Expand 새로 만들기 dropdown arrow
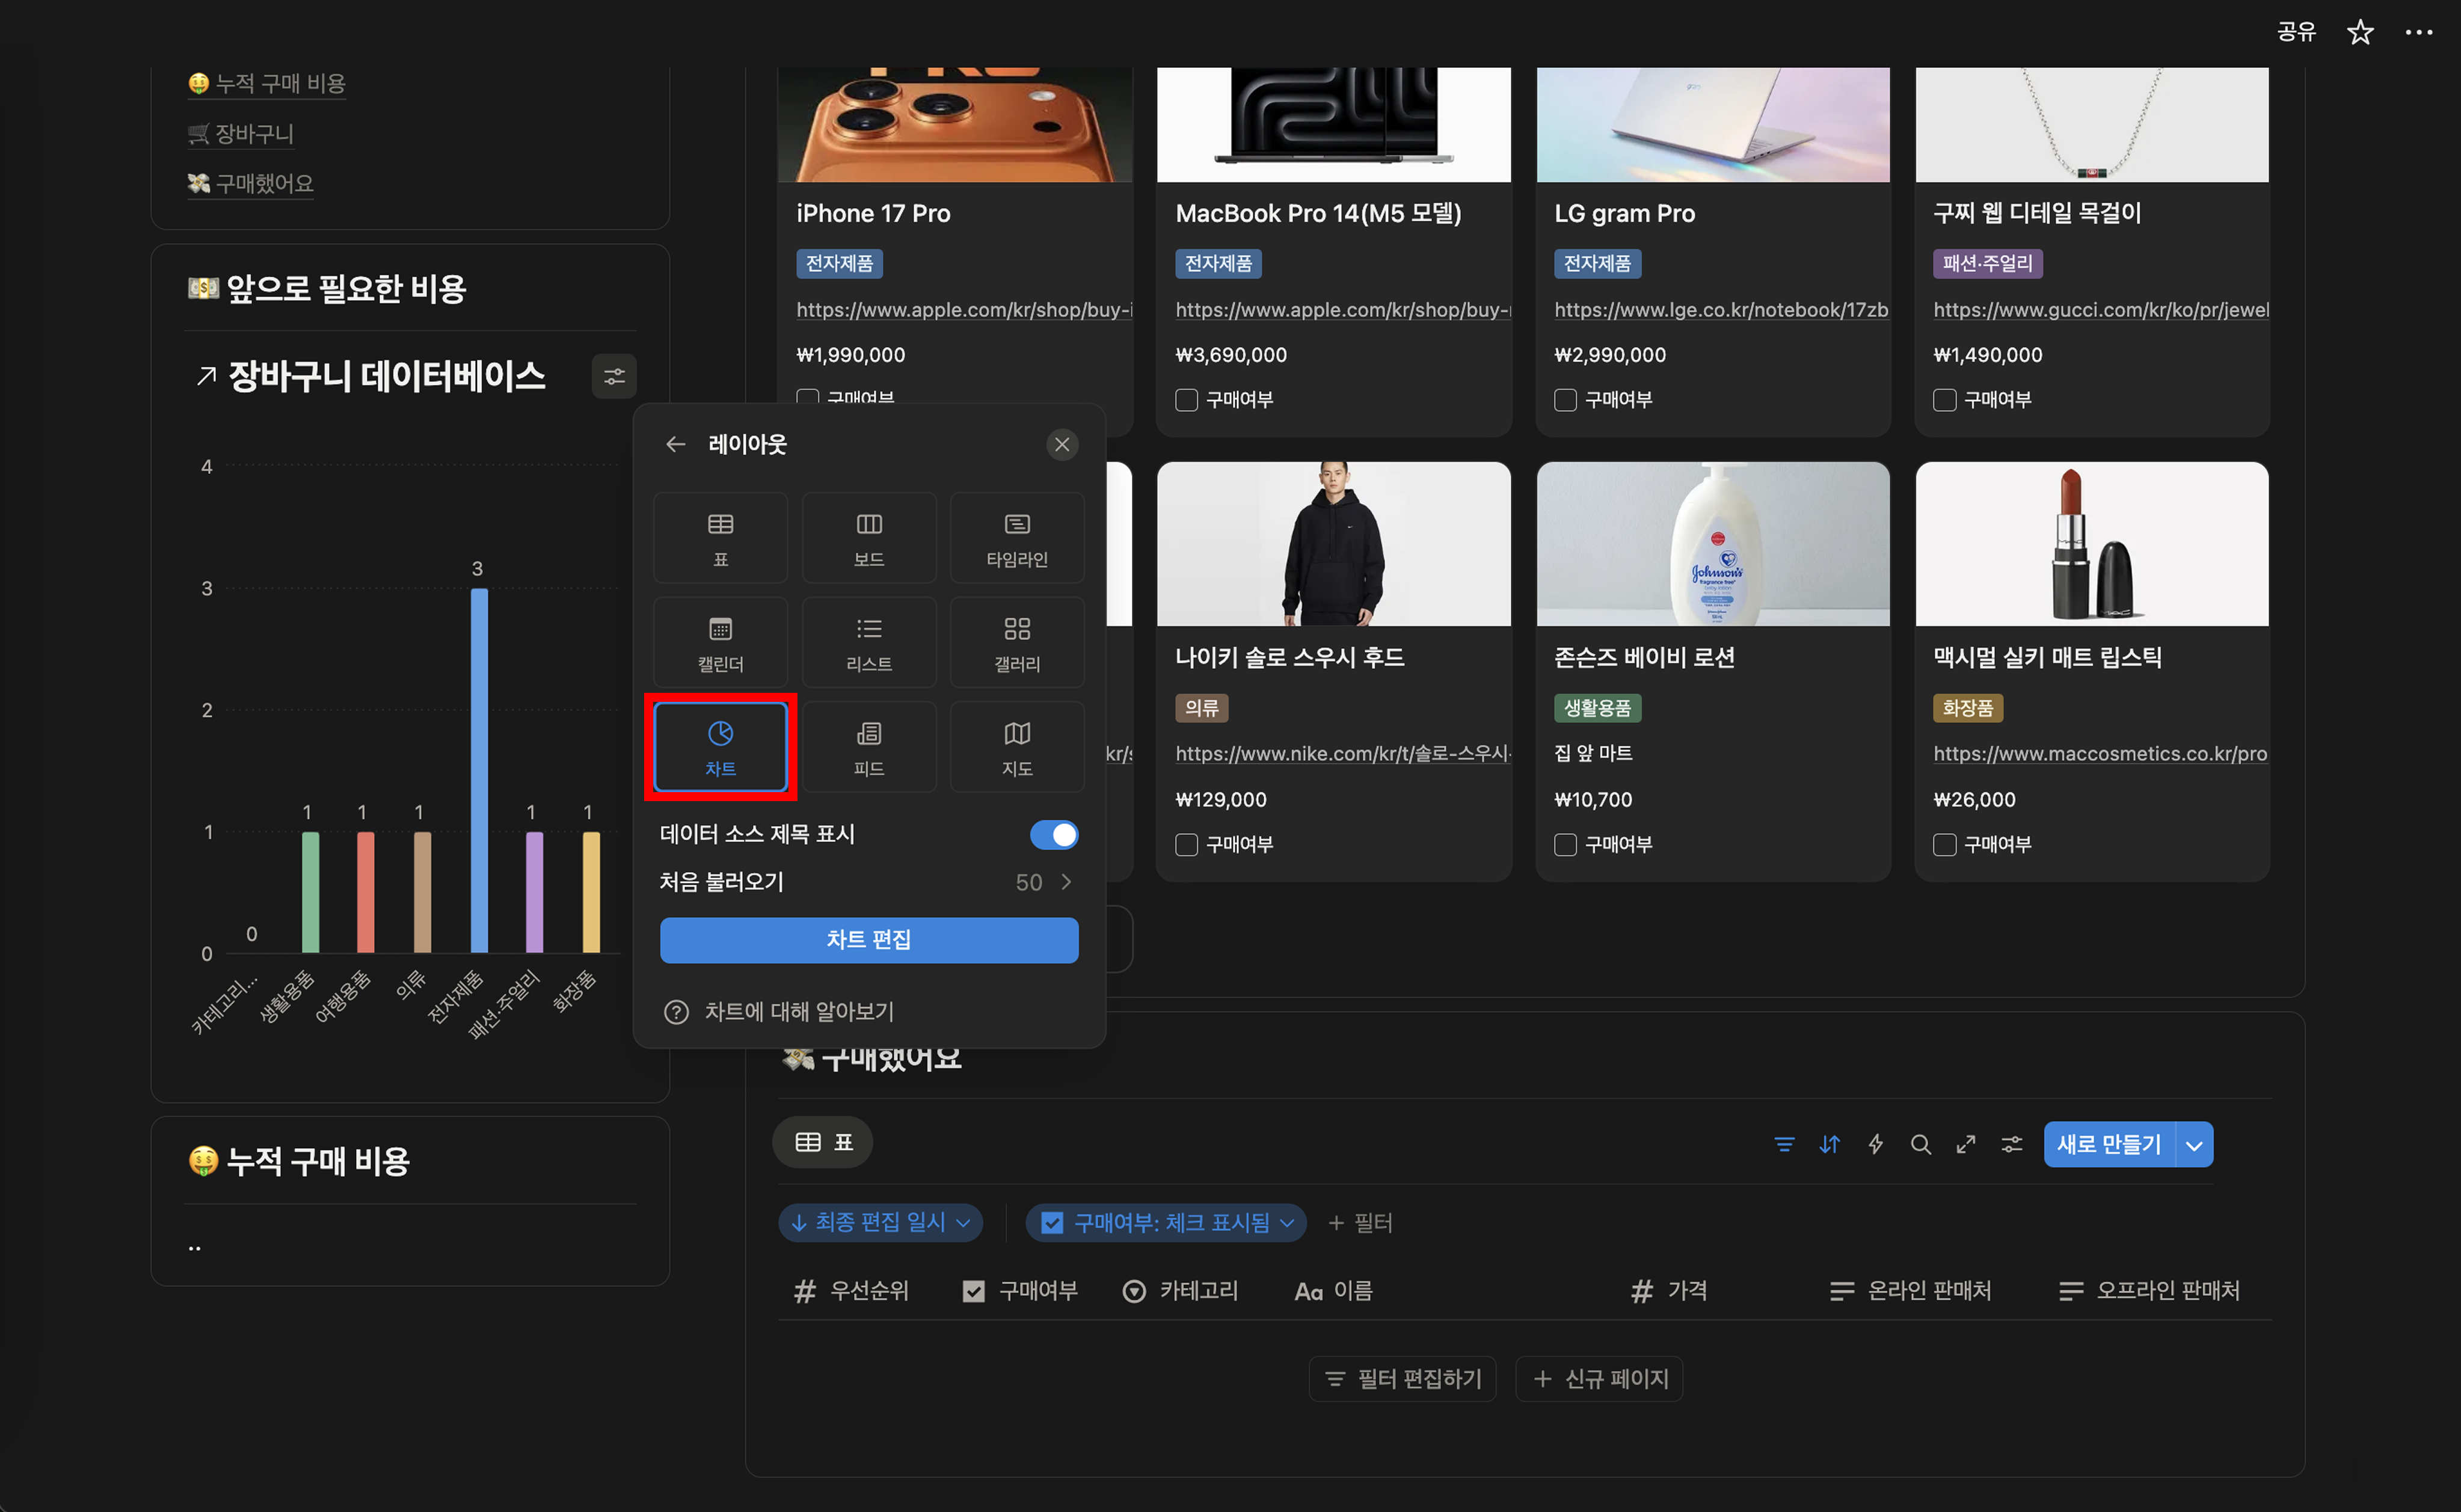Viewport: 2461px width, 1512px height. click(x=2194, y=1145)
